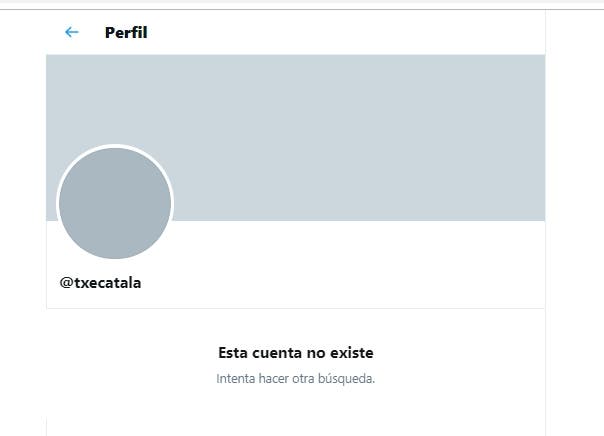Select the @txecatala username handle
The height and width of the screenshot is (436, 604).
[100, 283]
